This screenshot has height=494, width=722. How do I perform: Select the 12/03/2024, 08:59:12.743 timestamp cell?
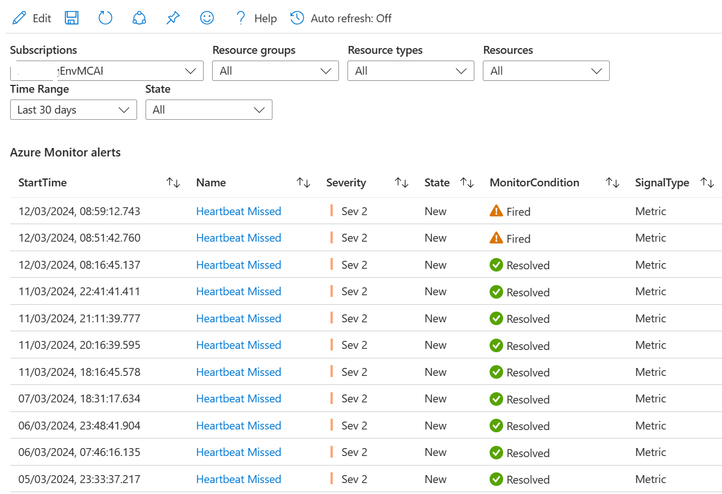(79, 211)
